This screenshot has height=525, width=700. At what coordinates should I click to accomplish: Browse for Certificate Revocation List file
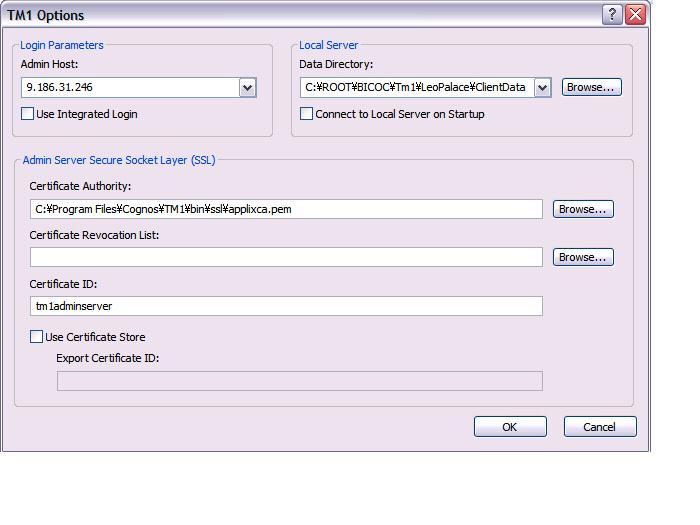pyautogui.click(x=583, y=257)
